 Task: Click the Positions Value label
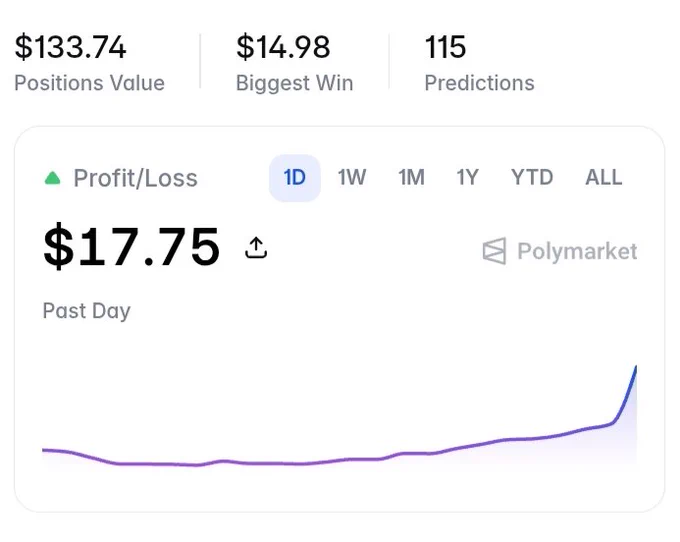point(89,83)
